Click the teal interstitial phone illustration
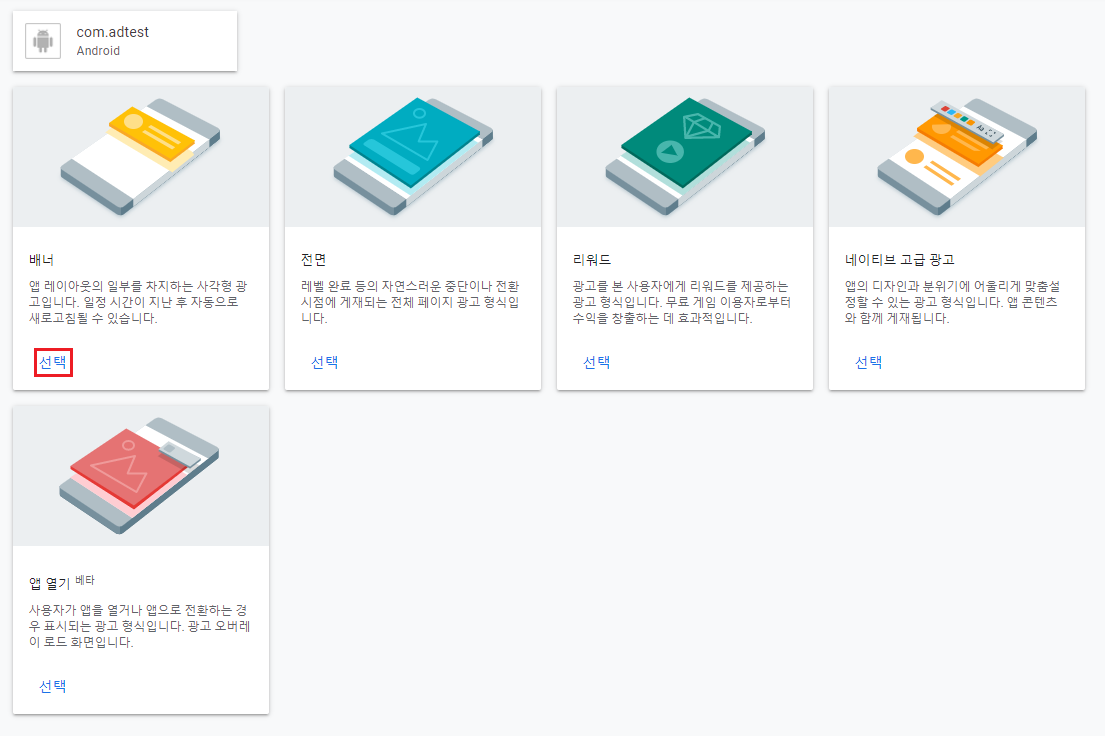Image resolution: width=1105 pixels, height=736 pixels. click(413, 150)
